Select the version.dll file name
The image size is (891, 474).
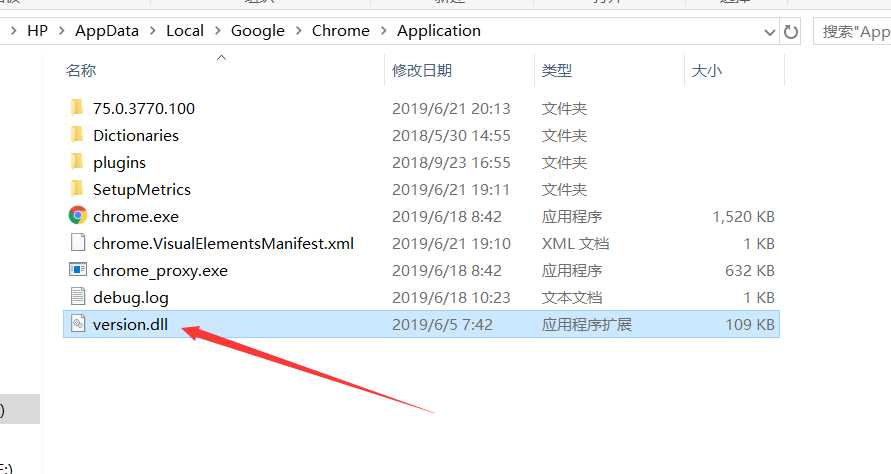[130, 325]
